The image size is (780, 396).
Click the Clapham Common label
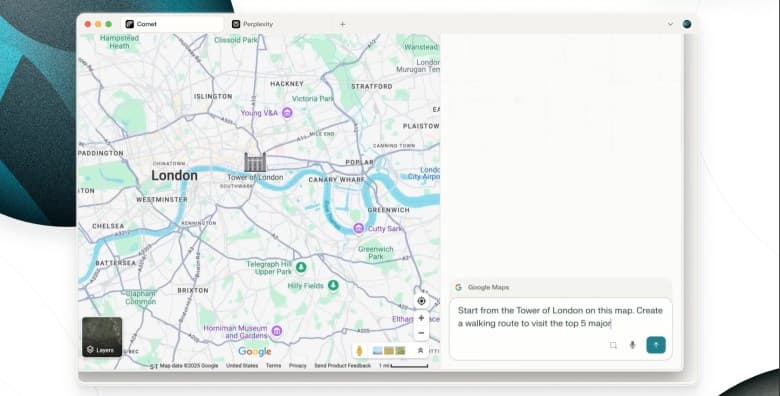[x=140, y=297]
